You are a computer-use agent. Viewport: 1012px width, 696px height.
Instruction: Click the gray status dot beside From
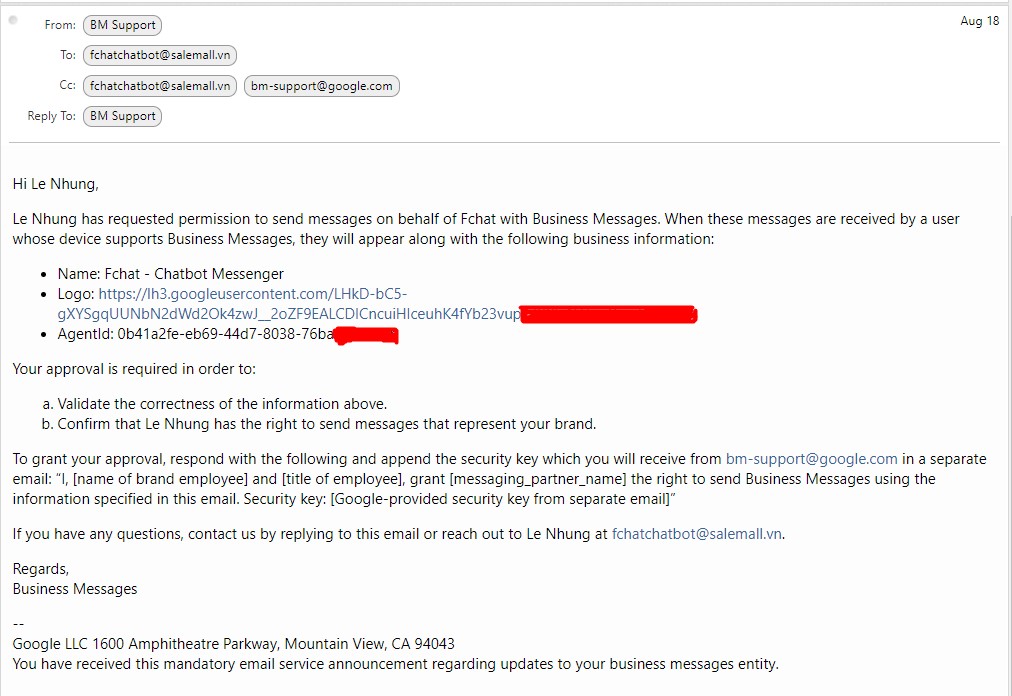pyautogui.click(x=12, y=20)
